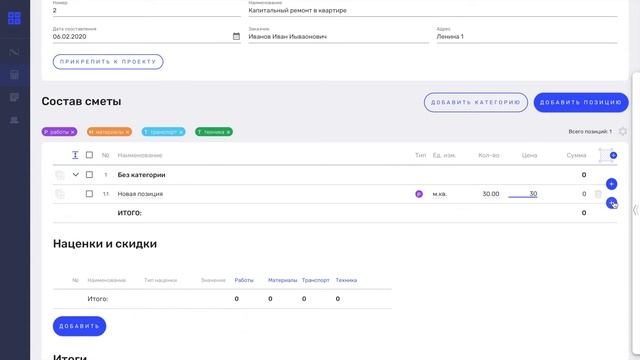
Task: Click 'Техника' column header link
Action: coord(346,280)
